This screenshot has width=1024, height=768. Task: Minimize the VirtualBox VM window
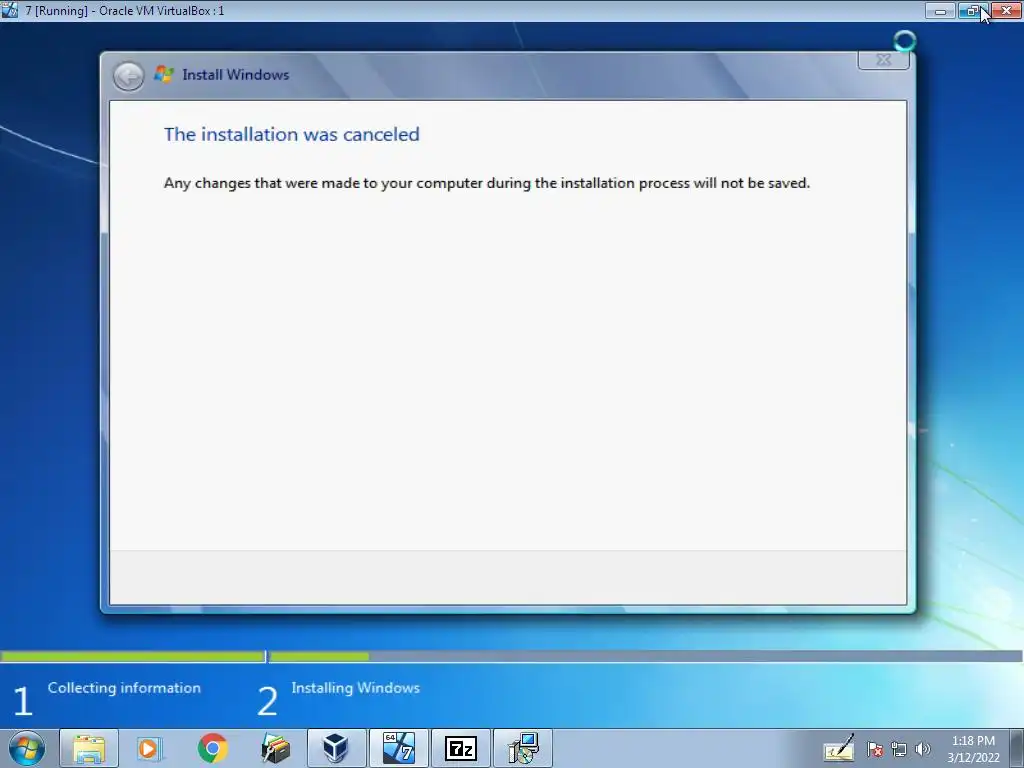(x=940, y=10)
